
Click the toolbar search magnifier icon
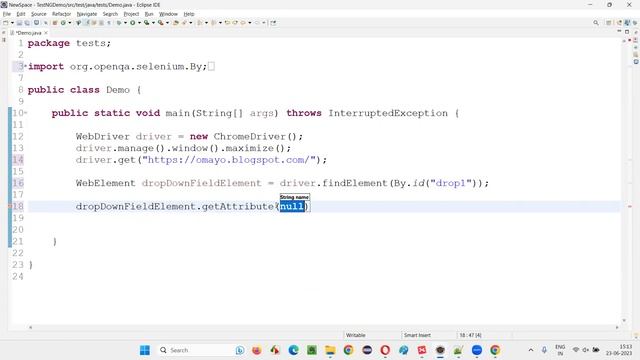(x=596, y=23)
